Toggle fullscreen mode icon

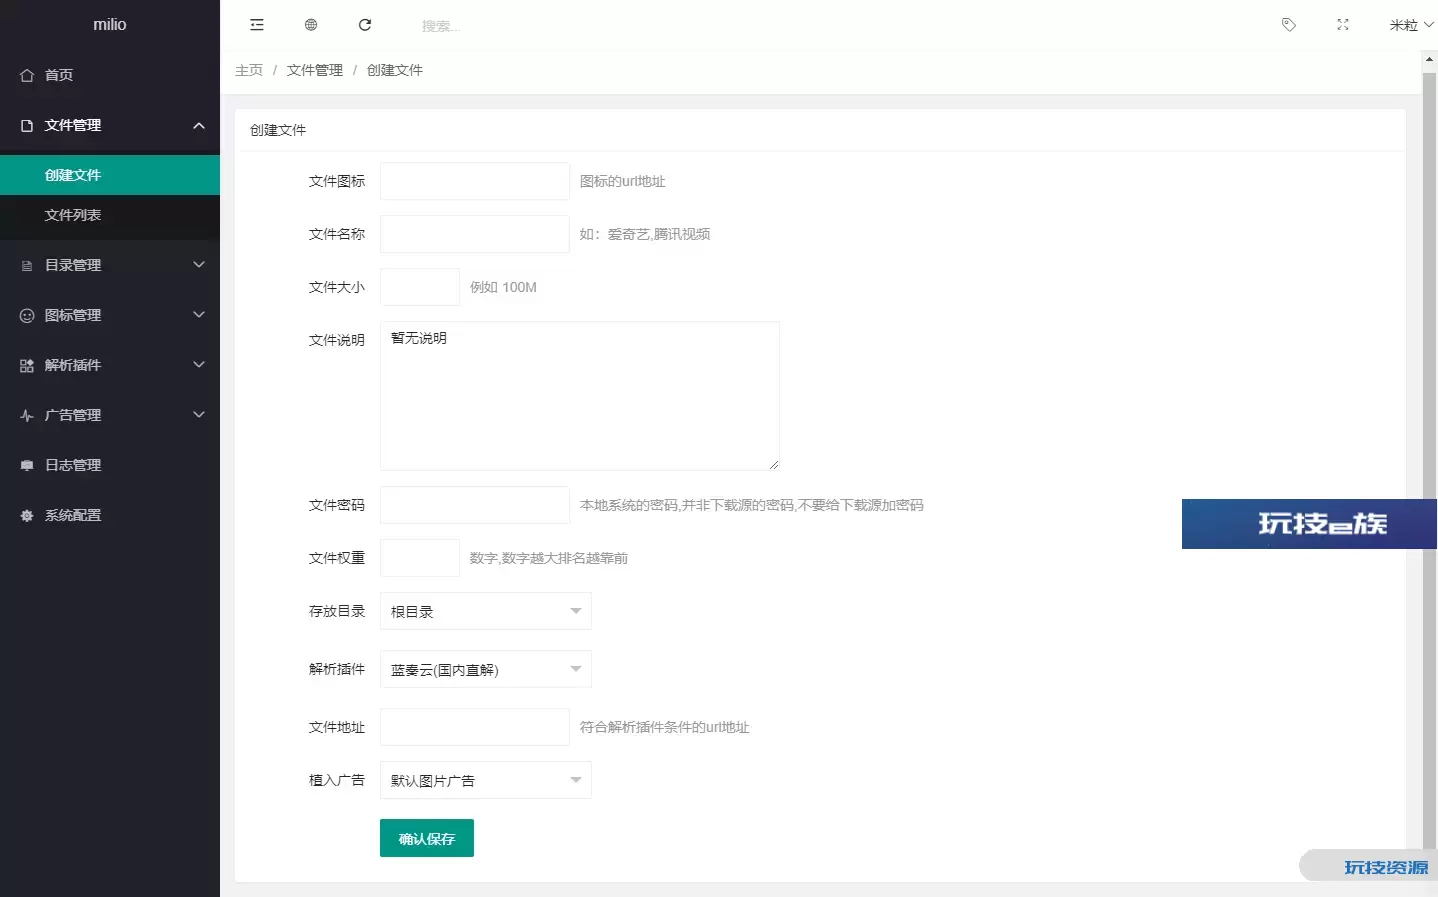coord(1343,25)
